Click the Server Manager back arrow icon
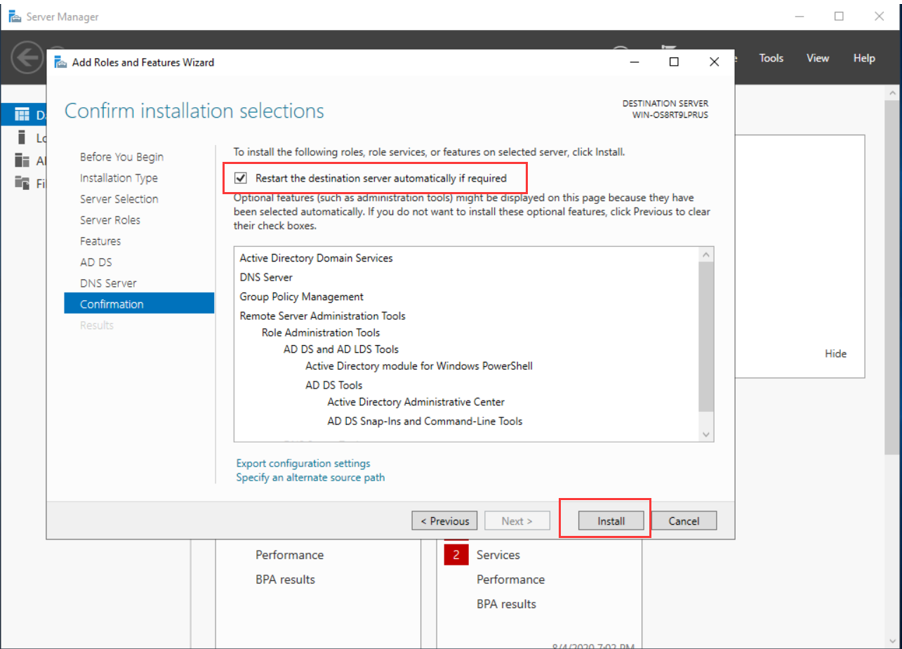 [27, 57]
